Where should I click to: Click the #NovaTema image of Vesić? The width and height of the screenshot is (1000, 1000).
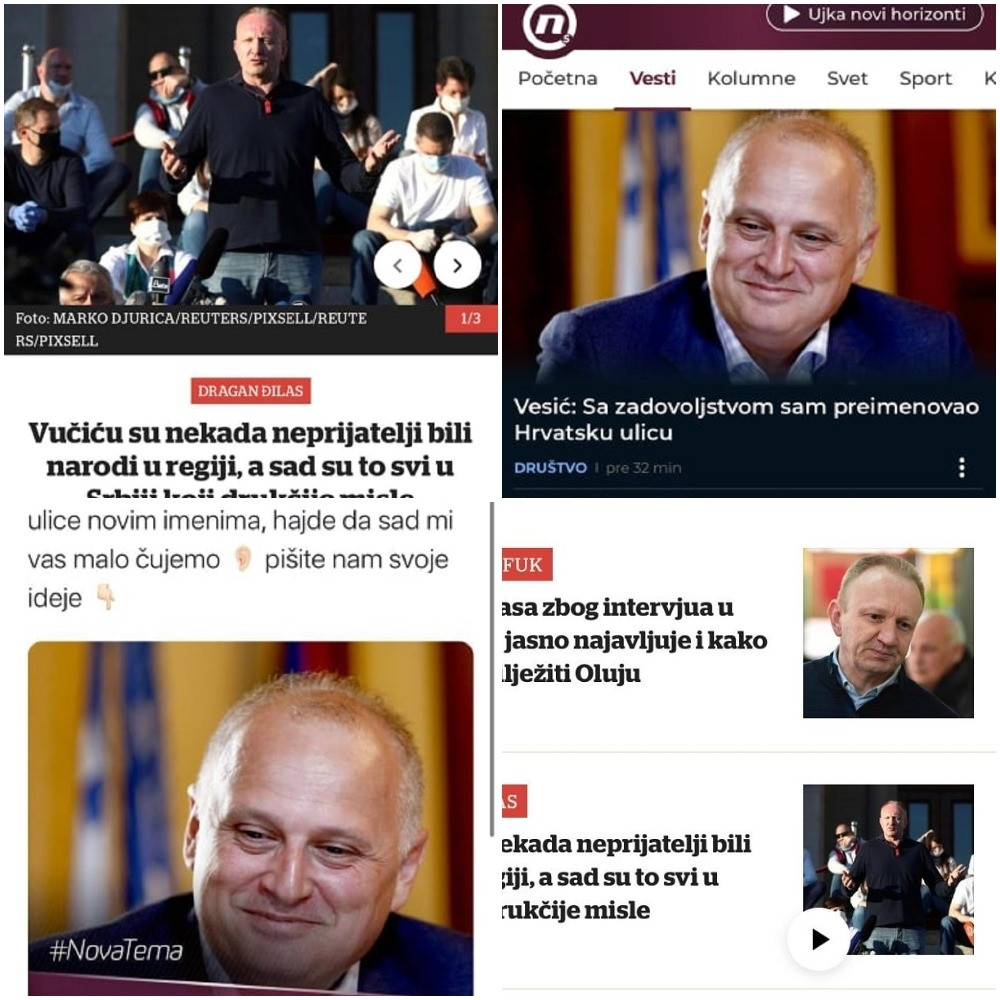251,818
